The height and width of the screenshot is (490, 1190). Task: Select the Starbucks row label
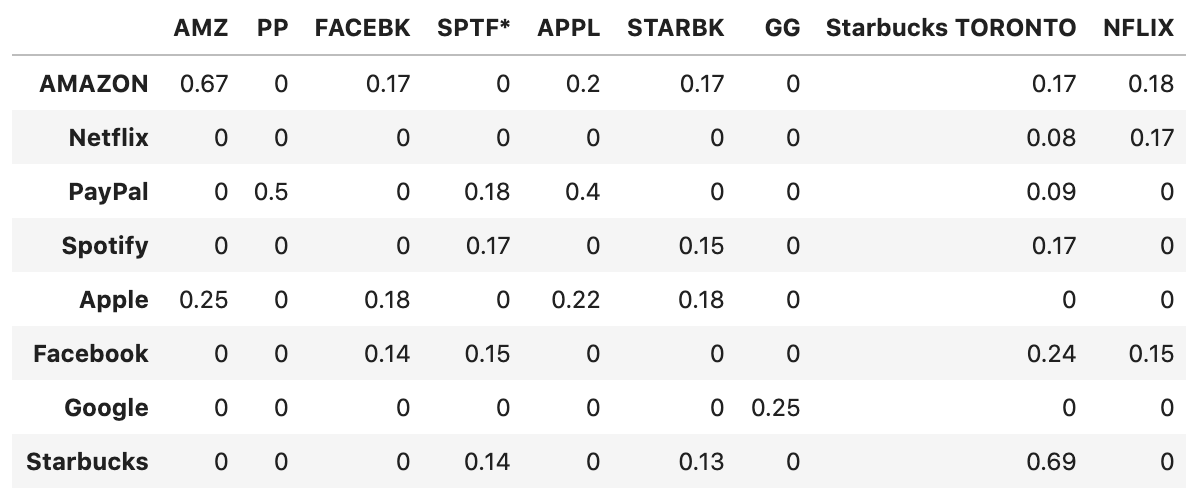(x=87, y=461)
